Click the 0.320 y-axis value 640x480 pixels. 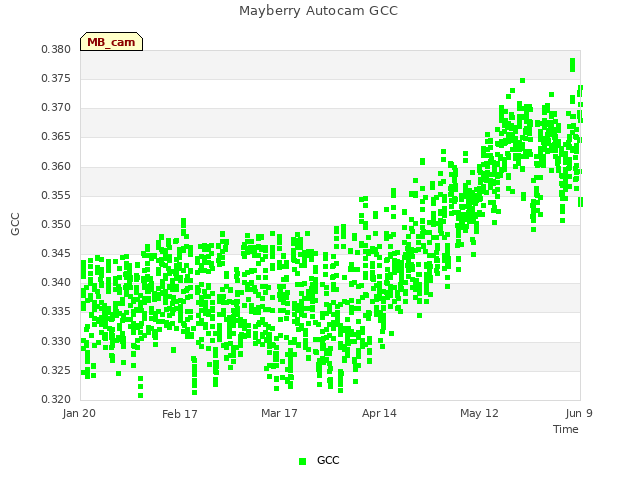56,399
